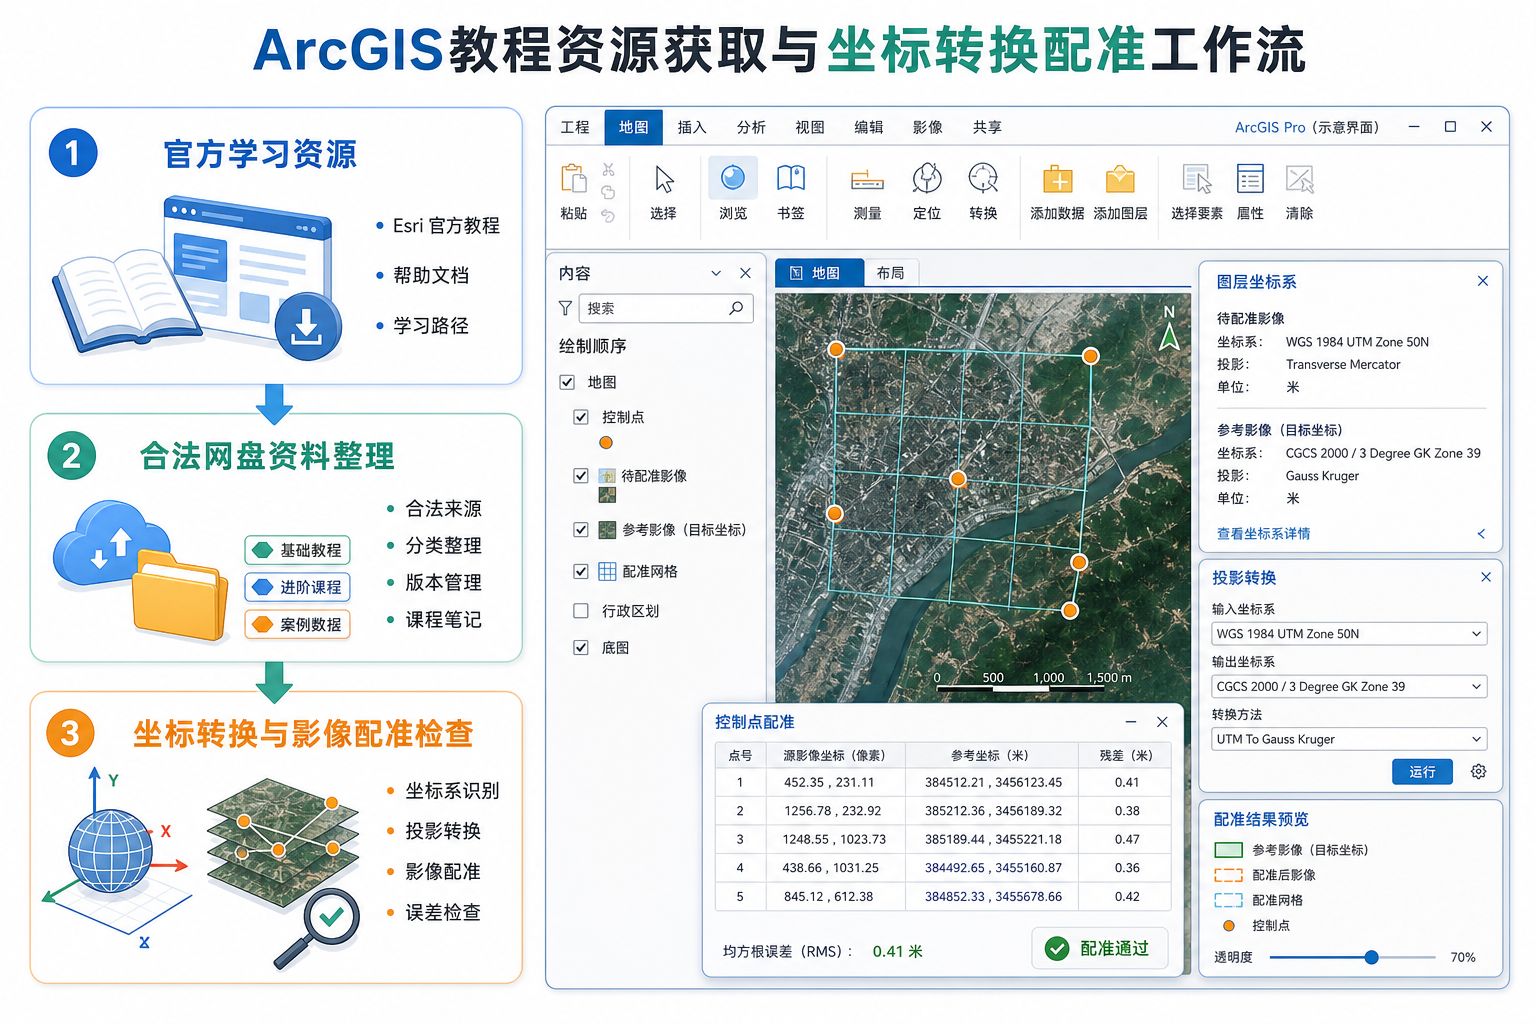Select the 地图 view tab above the map

(x=819, y=273)
